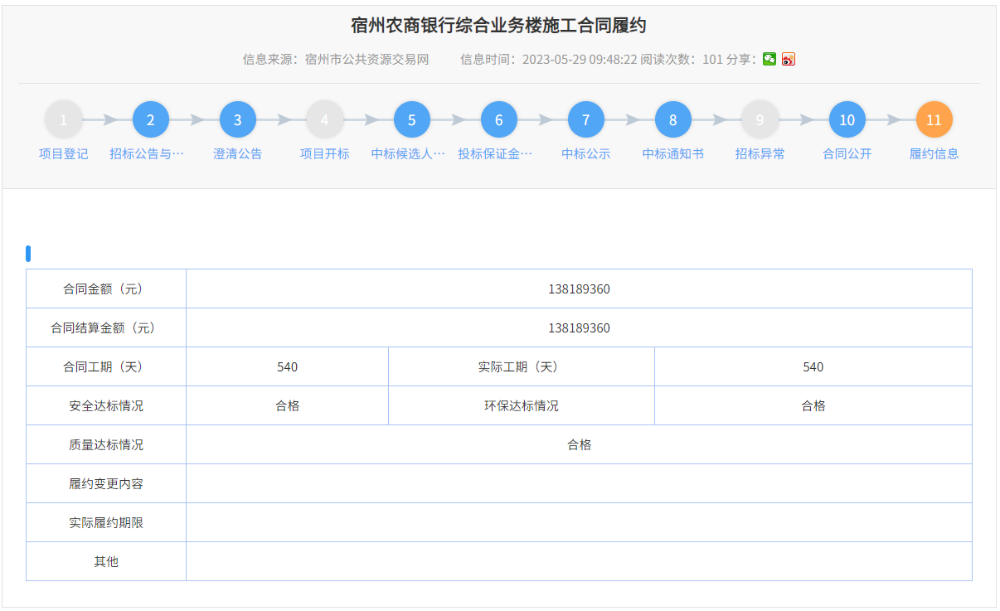Click the source text 宿州市公共资源交易网
This screenshot has height=611, width=1000.
367,59
